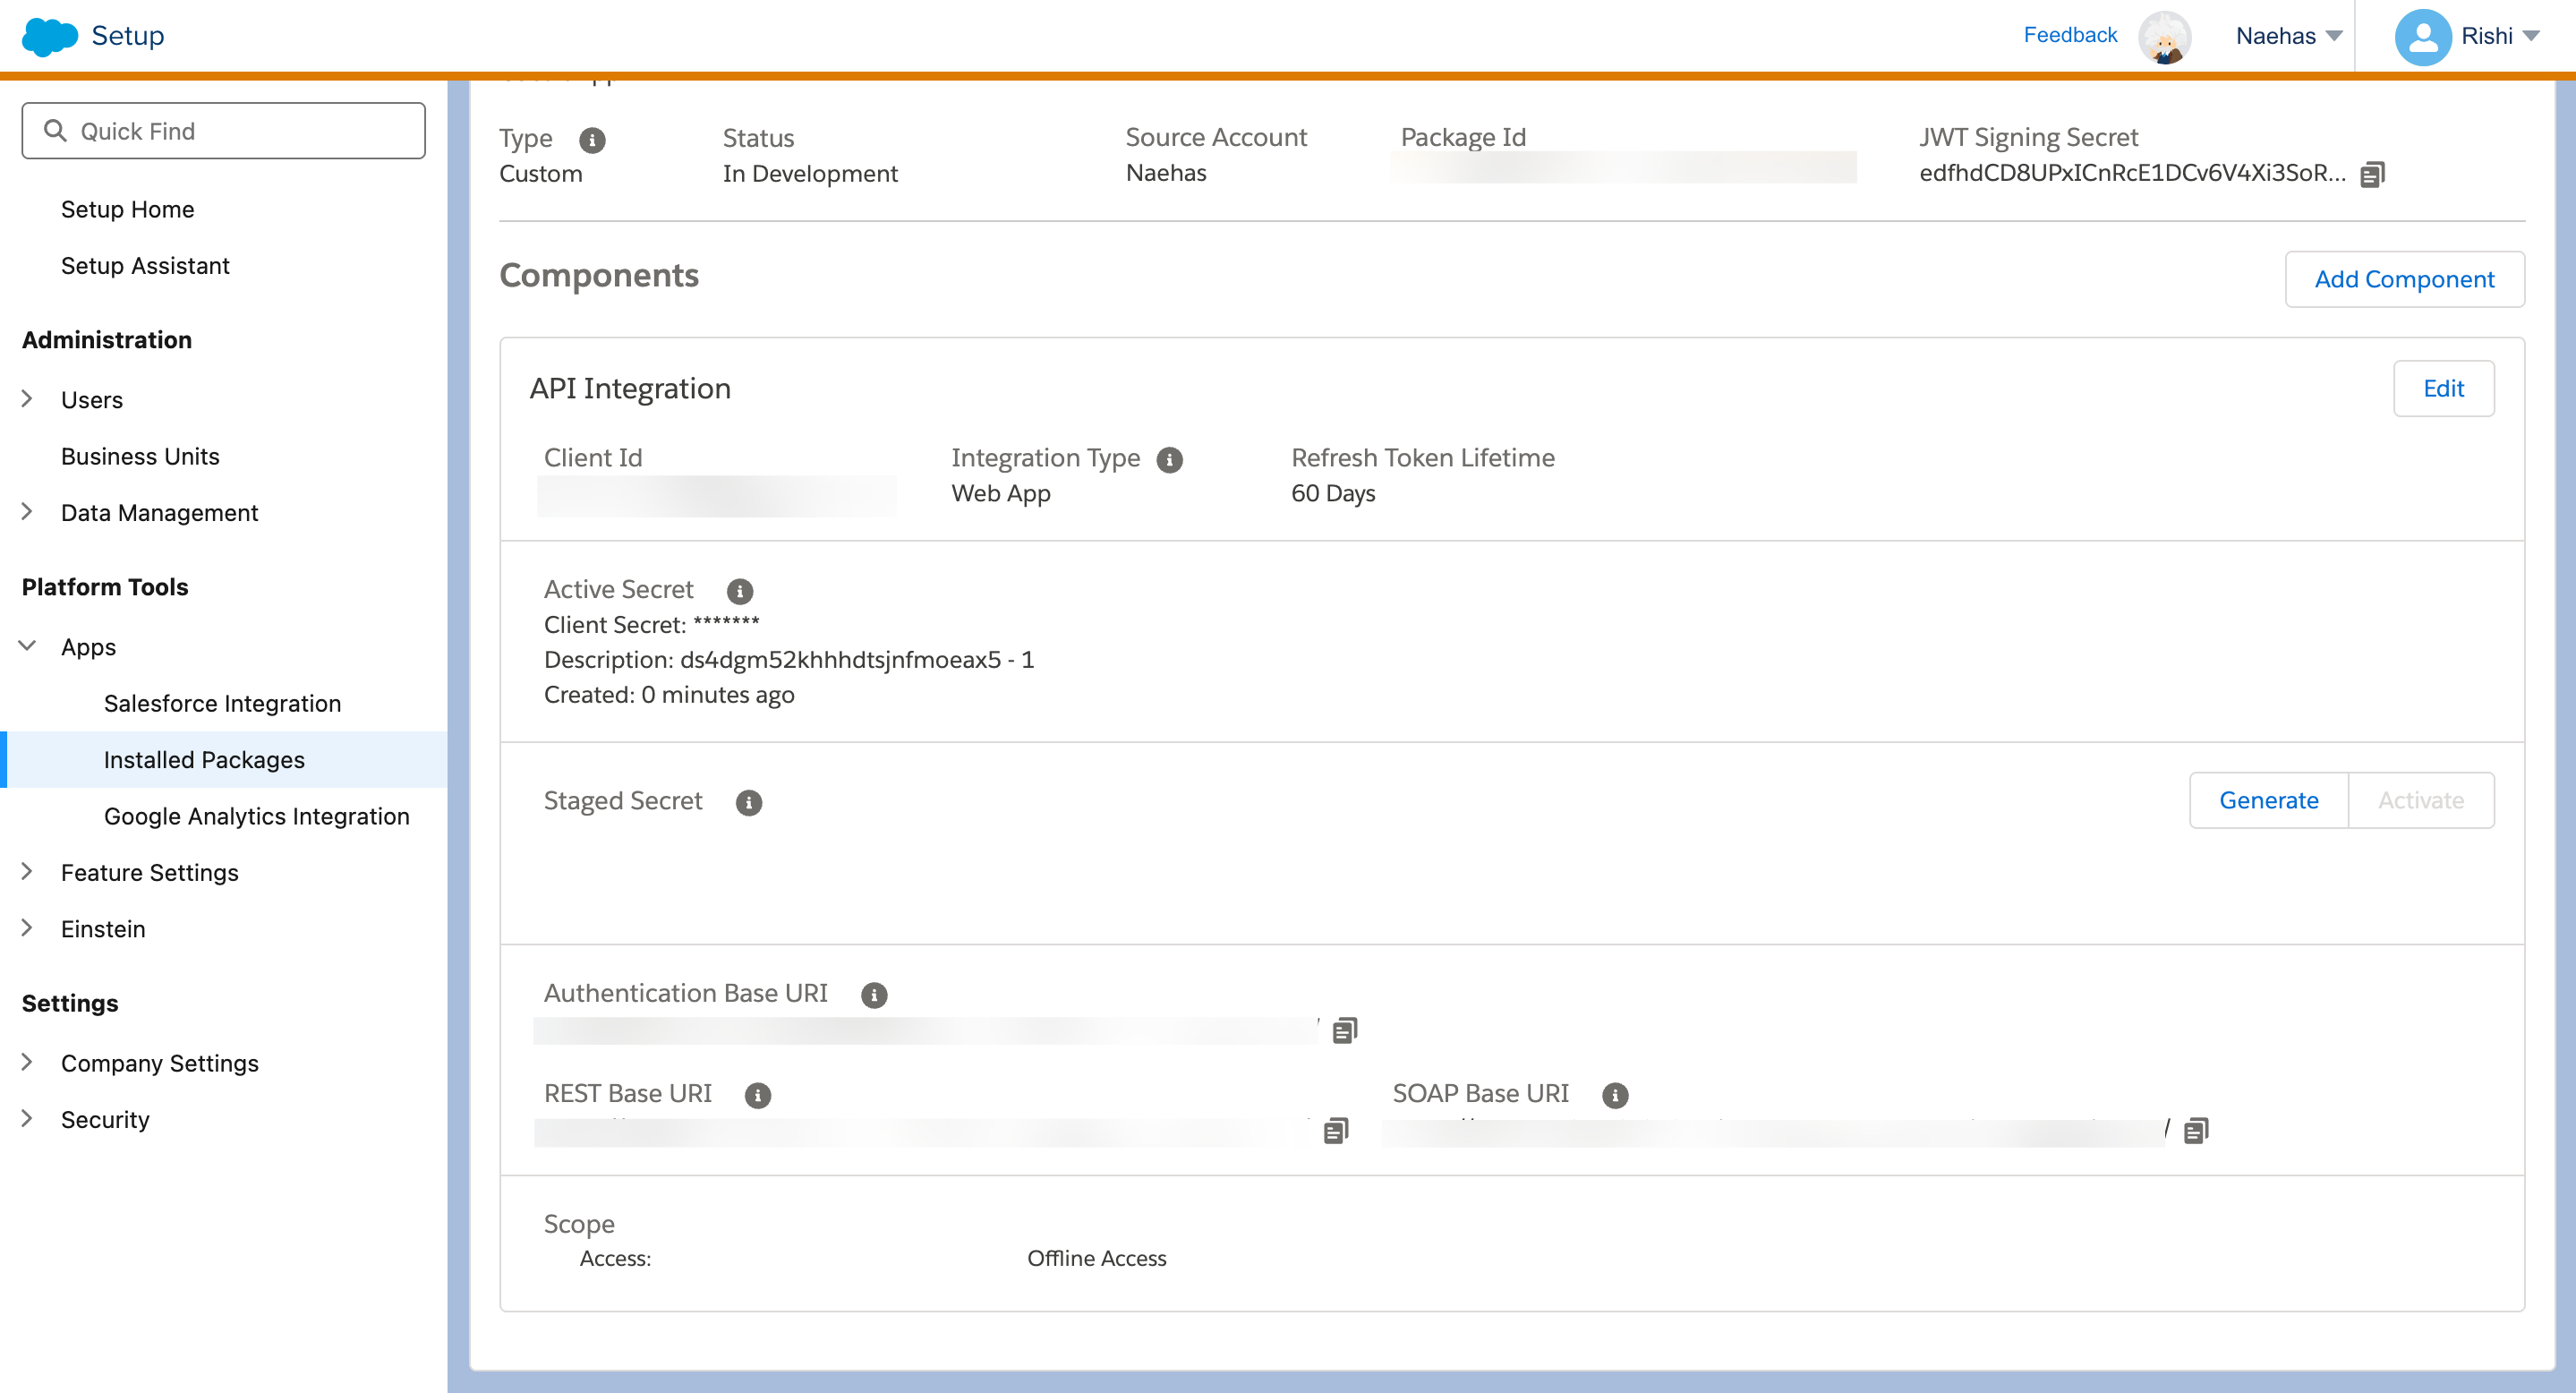The width and height of the screenshot is (2576, 1393).
Task: Select Salesforce Integration in sidebar
Action: click(x=222, y=703)
